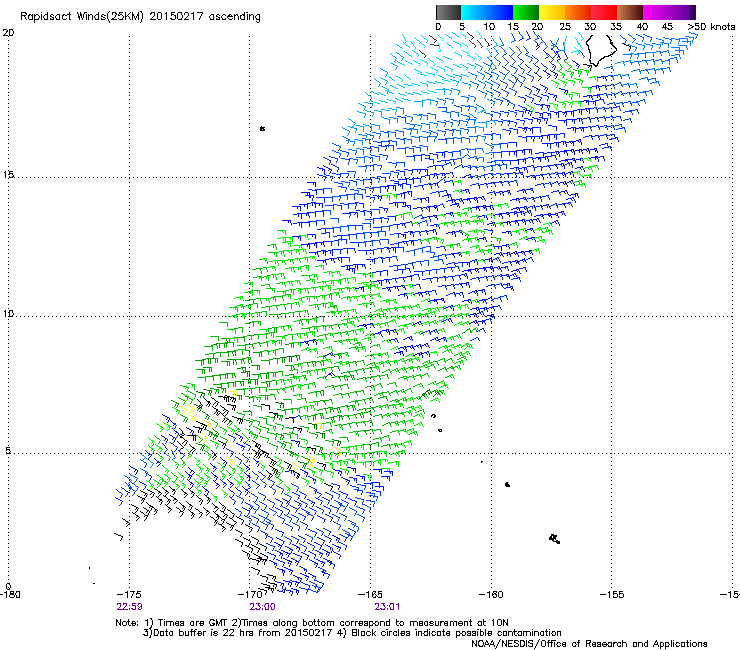Click the island dot near 4N, -159.5
Screen dimensions: 740x650
(507, 484)
